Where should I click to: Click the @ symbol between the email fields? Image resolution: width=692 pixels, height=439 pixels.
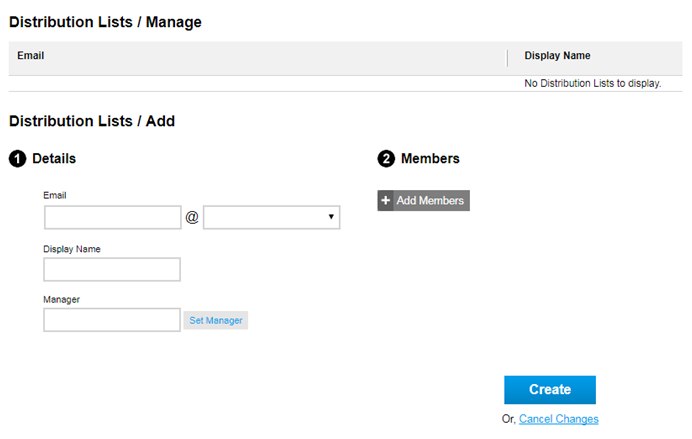tap(192, 217)
